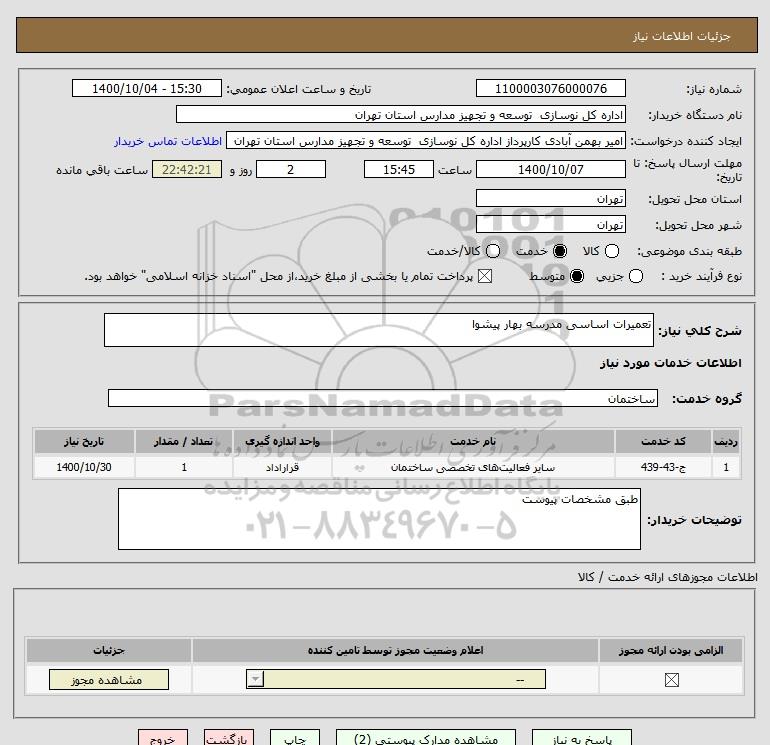Select the کالا/خدمت radio button

(493, 251)
